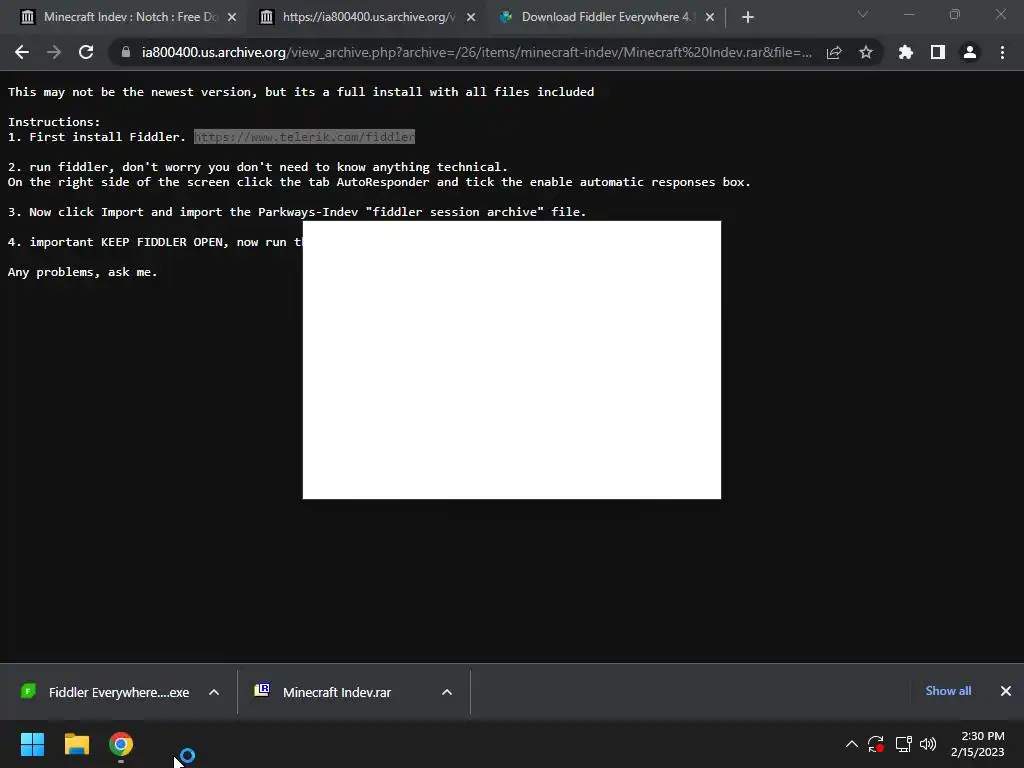1024x768 pixels.
Task: Click the white popup box
Action: [512, 360]
